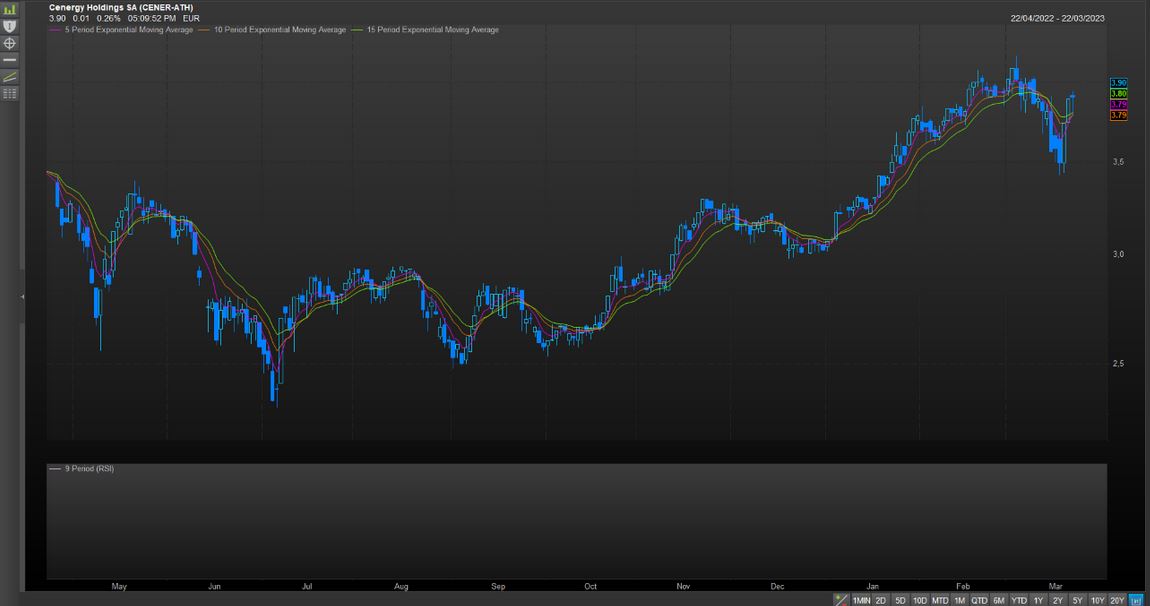Viewport: 1150px width, 606px height.
Task: Click the 5 Period Exponential Moving Average legend
Action: coord(126,30)
